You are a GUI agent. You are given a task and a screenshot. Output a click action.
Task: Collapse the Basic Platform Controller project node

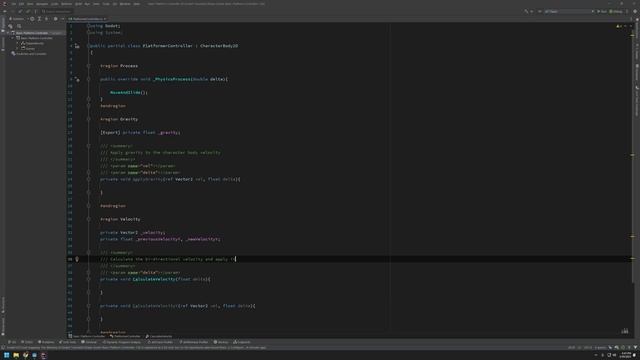point(13,38)
